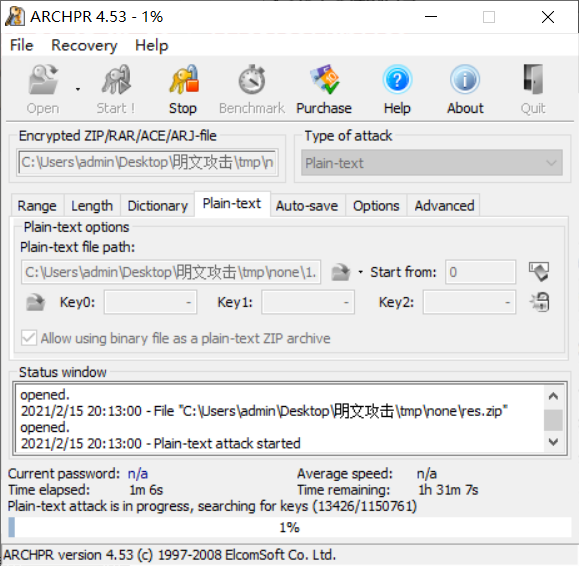The width and height of the screenshot is (579, 566).
Task: Switch to the Options tab
Action: click(376, 206)
